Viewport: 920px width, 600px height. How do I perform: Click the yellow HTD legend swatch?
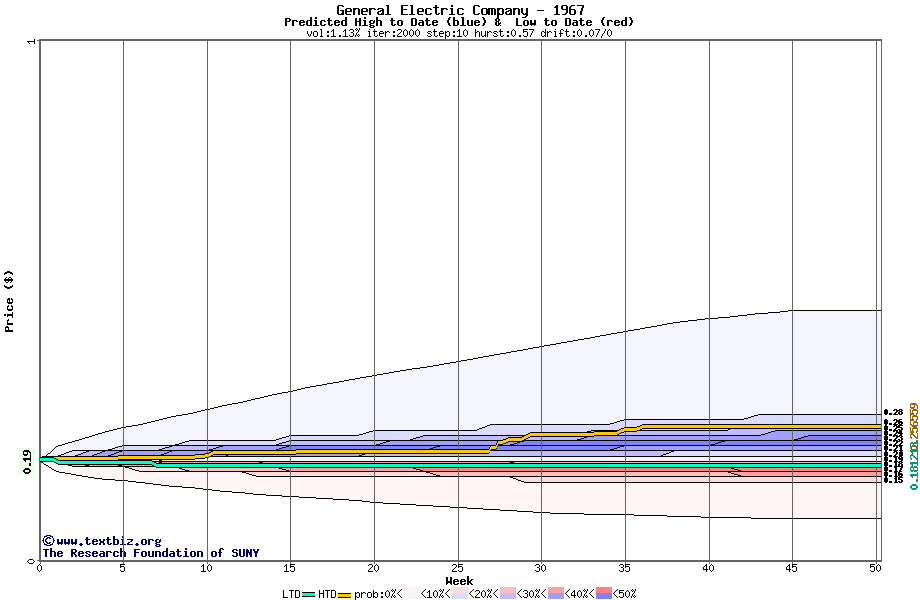(x=345, y=594)
